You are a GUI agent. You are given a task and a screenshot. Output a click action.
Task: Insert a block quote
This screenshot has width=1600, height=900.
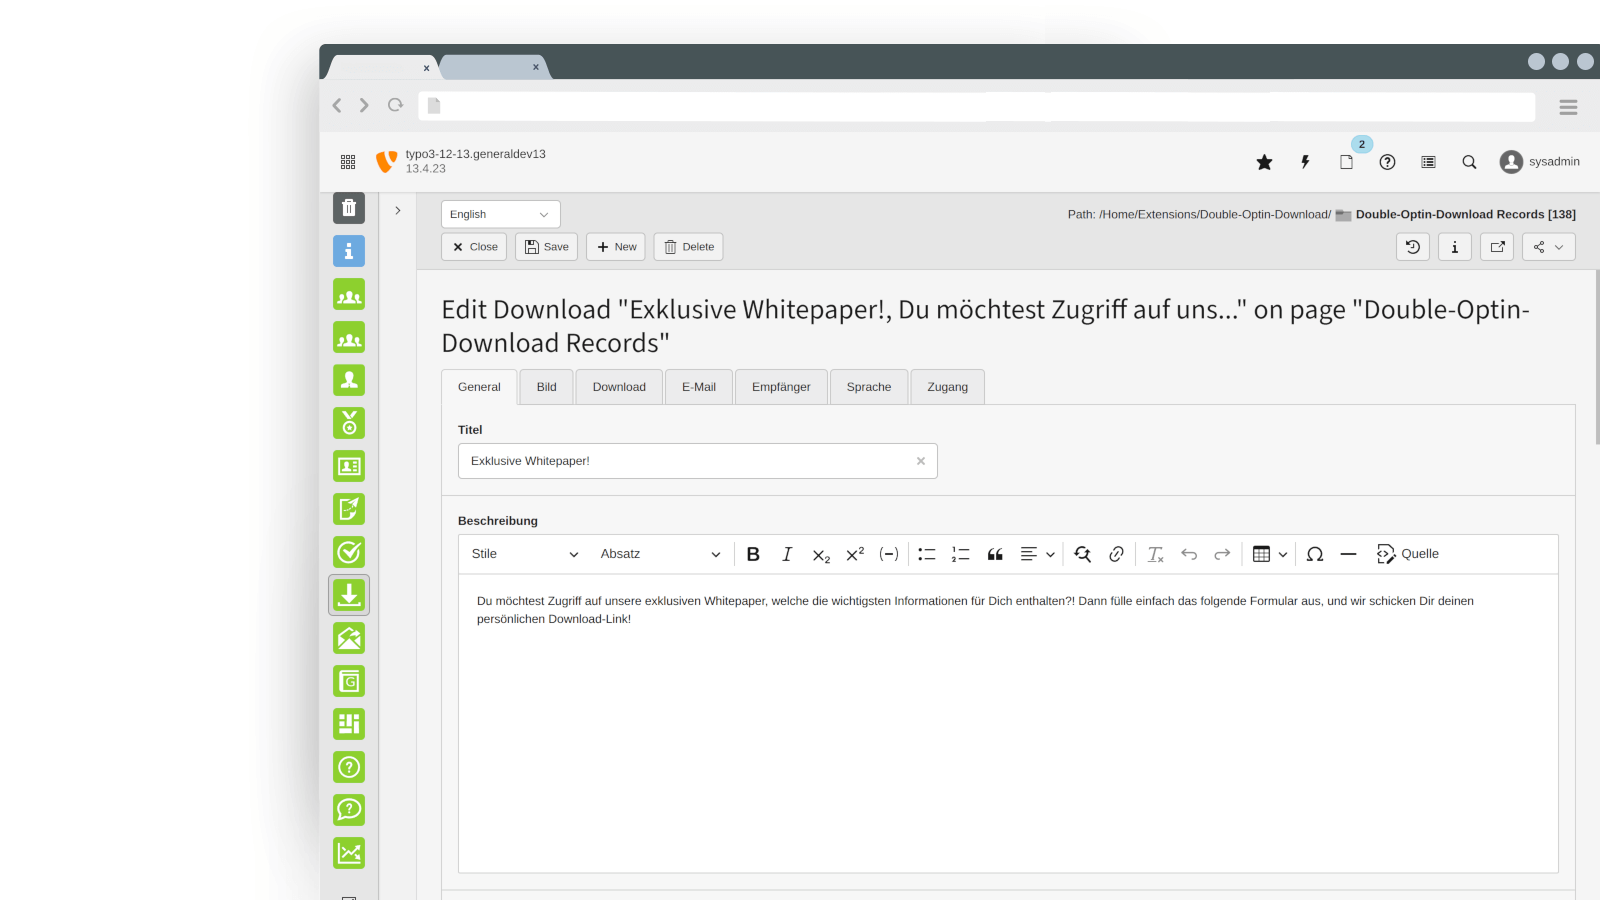[995, 554]
